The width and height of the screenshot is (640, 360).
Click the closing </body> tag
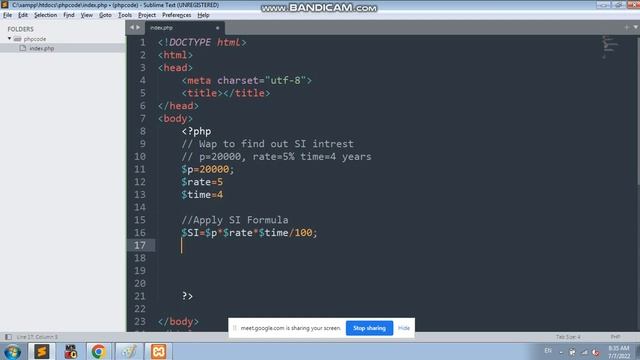[x=178, y=321]
